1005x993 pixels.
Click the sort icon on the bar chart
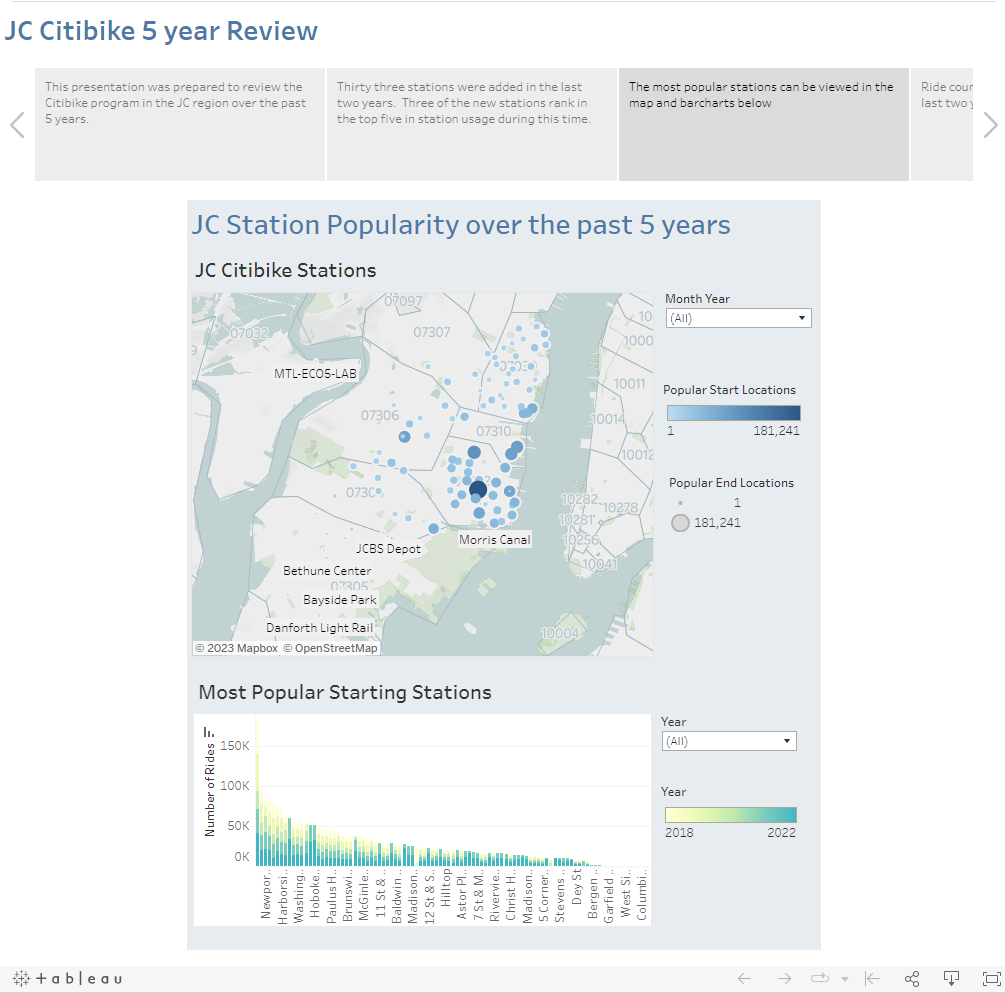[x=208, y=732]
